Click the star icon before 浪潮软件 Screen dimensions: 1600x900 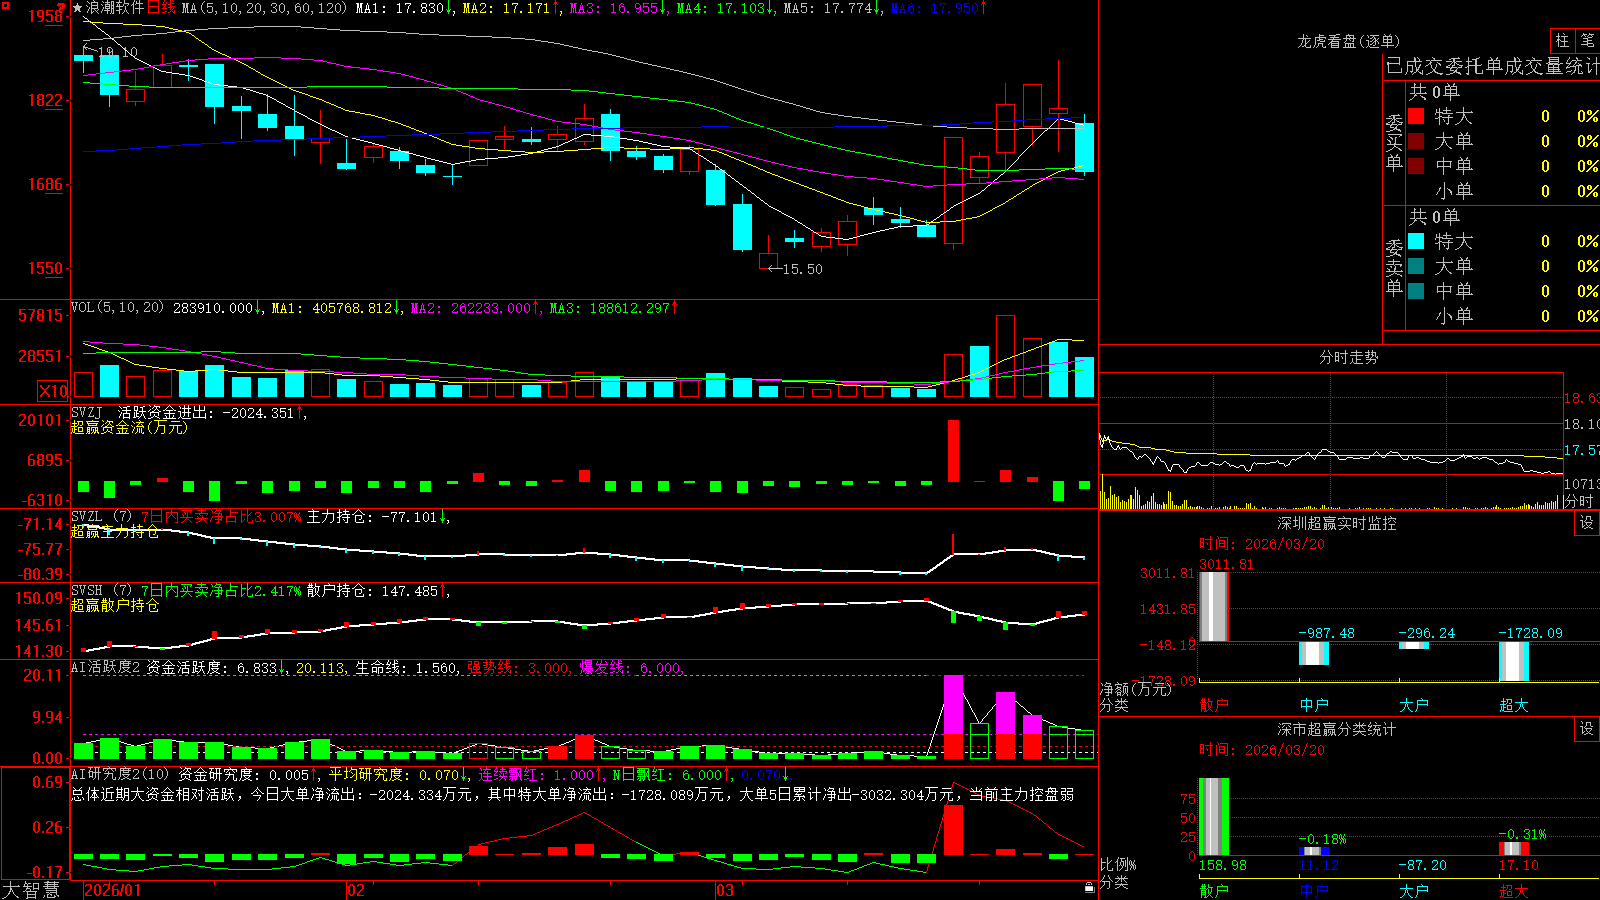[x=77, y=8]
